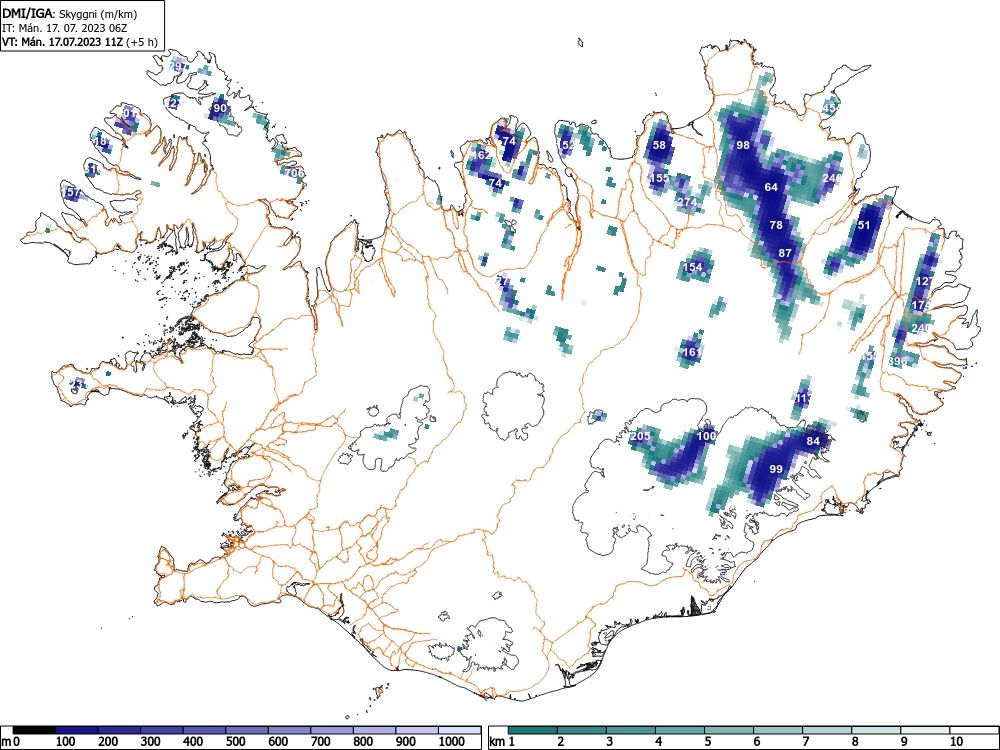Image resolution: width=1000 pixels, height=750 pixels.
Task: Pick the dark teal swatch above km 1
Action: (533, 730)
